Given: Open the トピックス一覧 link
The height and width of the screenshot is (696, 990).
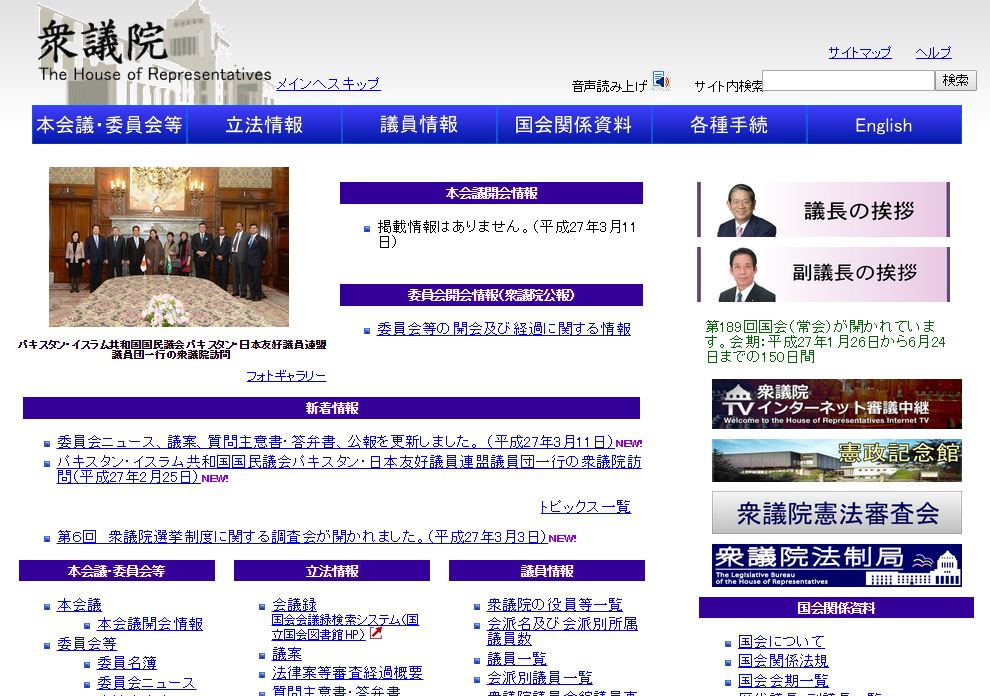Looking at the screenshot, I should [585, 507].
